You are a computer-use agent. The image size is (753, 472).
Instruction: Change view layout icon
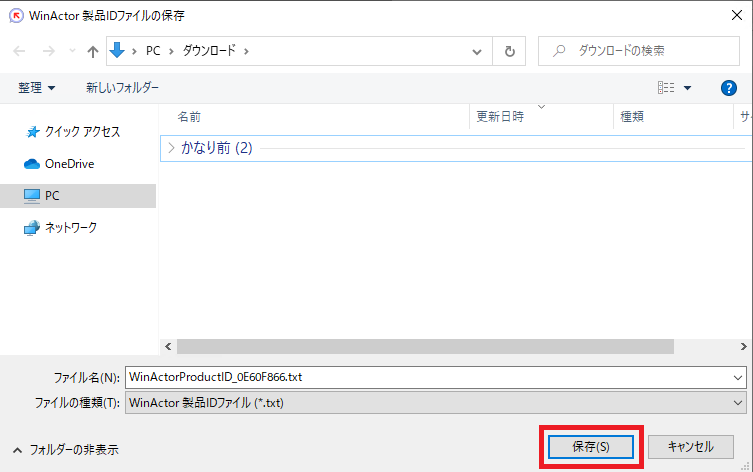point(666,87)
